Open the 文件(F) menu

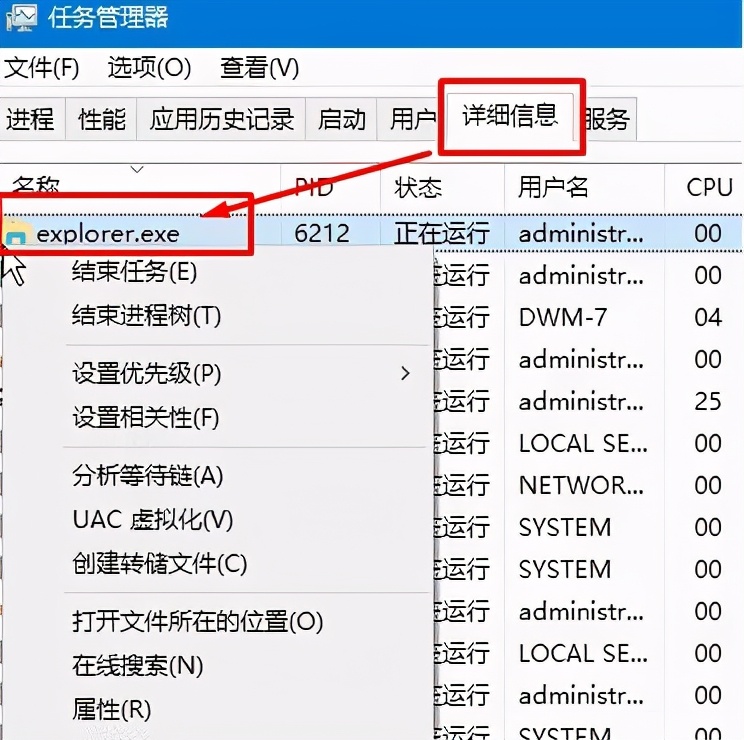tap(42, 68)
